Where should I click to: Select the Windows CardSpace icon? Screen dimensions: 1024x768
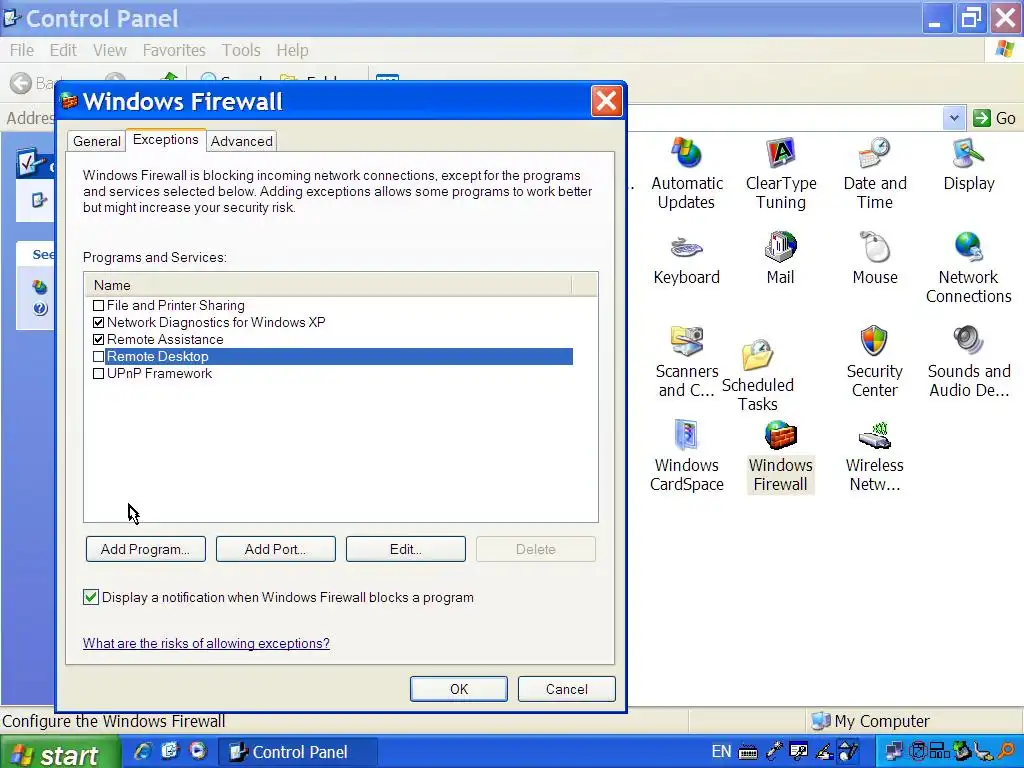click(686, 456)
